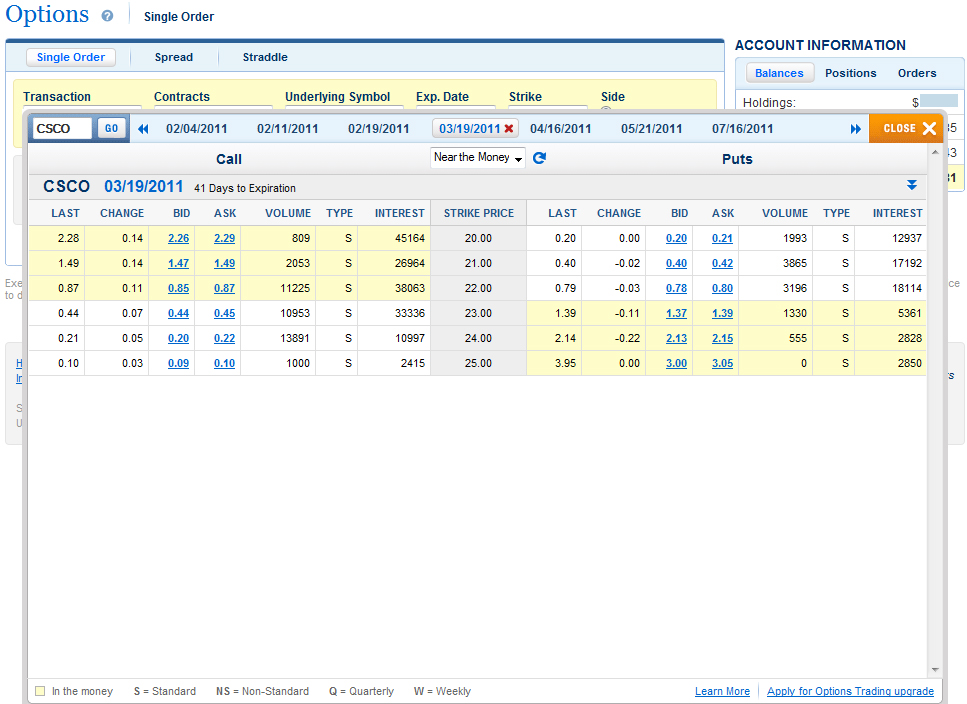Viewport: 967px width, 704px height.
Task: Select the 02/19/2011 expiration date
Action: [x=379, y=129]
